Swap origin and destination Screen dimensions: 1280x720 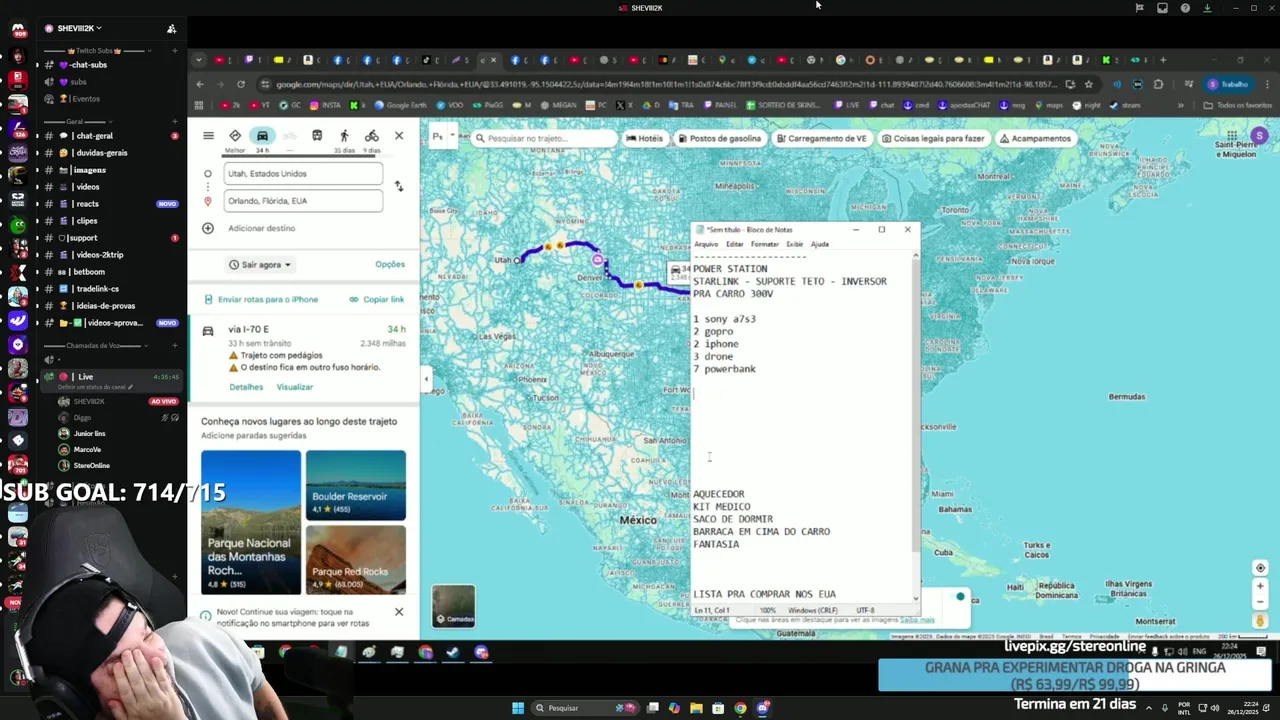[x=399, y=187]
